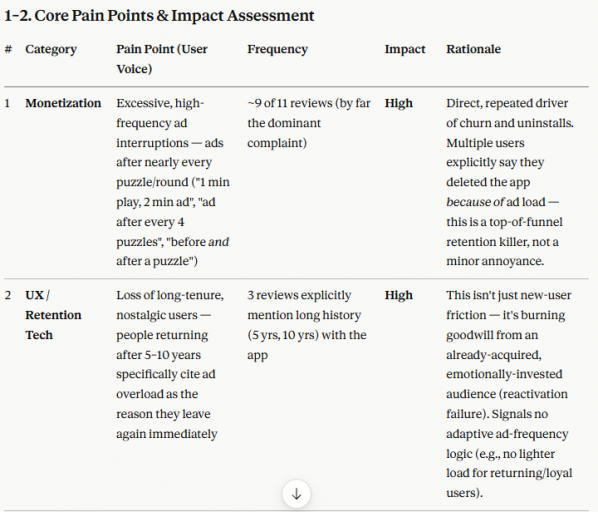The height and width of the screenshot is (512, 598).
Task: Select the 'UX / Retention Tech' category cell
Action: (53, 315)
